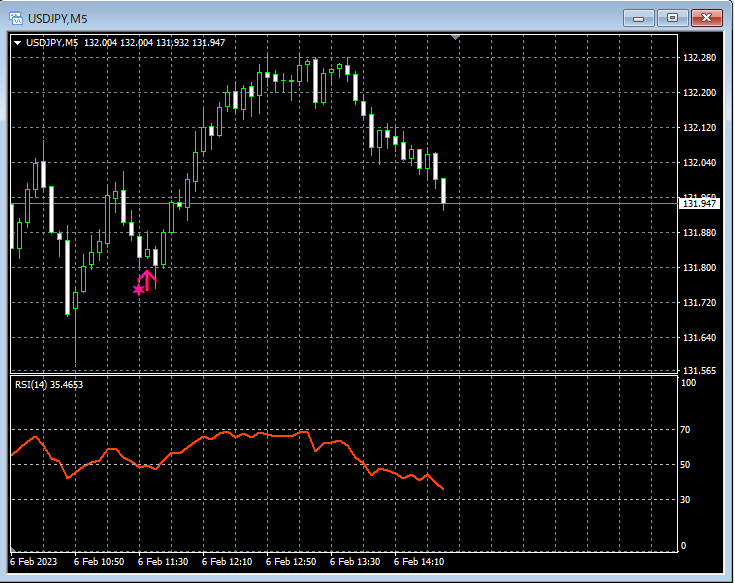Expand the chart dropdown triangle beside USDJPY,M5
This screenshot has width=735, height=583.
17,43
